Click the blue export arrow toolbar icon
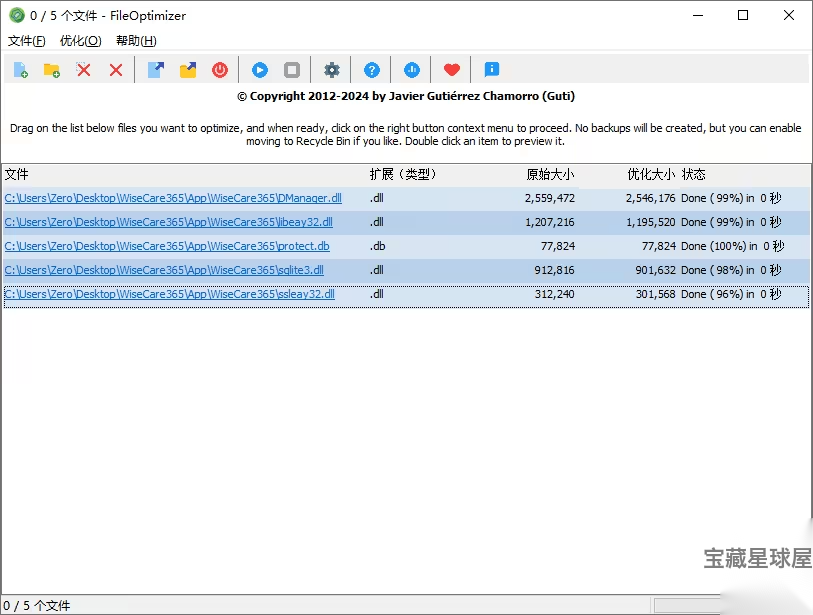This screenshot has width=813, height=615. (156, 69)
